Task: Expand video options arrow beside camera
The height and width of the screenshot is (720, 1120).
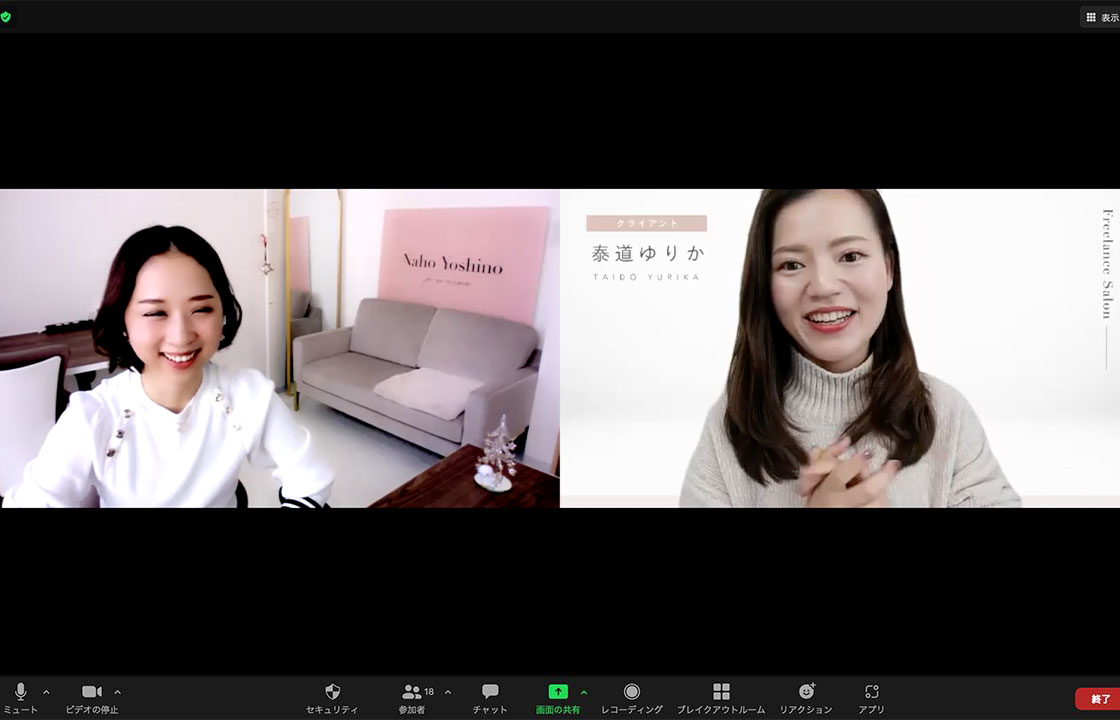Action: point(117,692)
